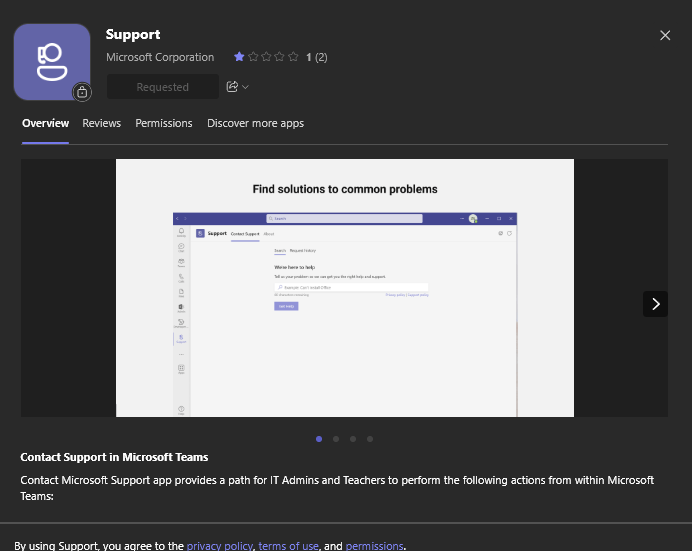
Task: Click the Requested button
Action: click(x=163, y=87)
